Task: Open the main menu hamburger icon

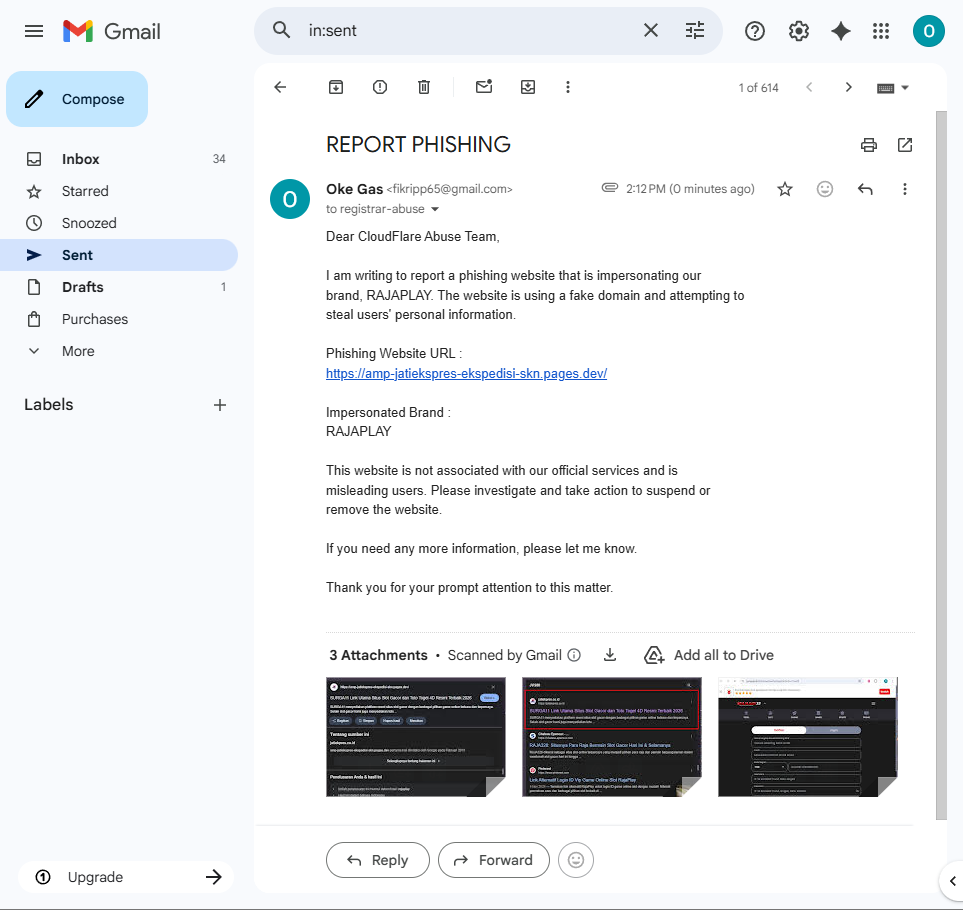Action: click(34, 31)
